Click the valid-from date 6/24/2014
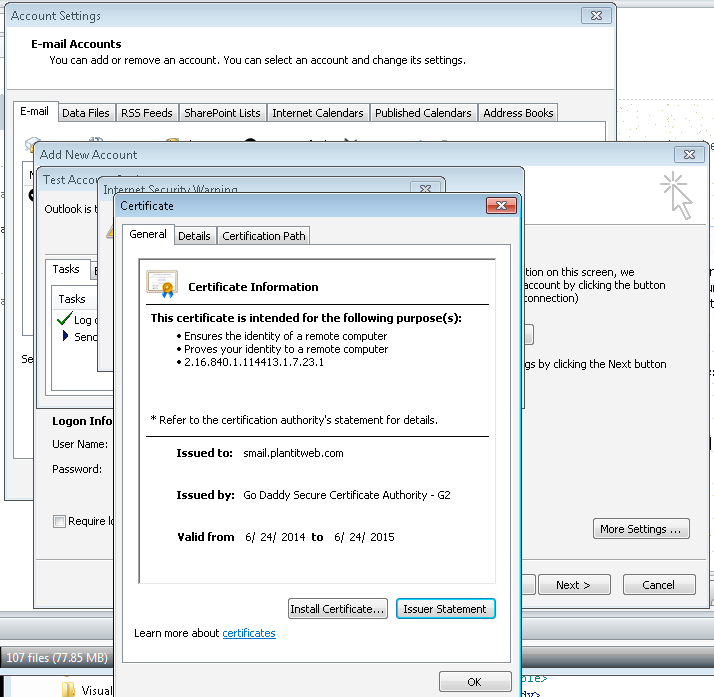Screen dimensions: 714x697 click(275, 537)
